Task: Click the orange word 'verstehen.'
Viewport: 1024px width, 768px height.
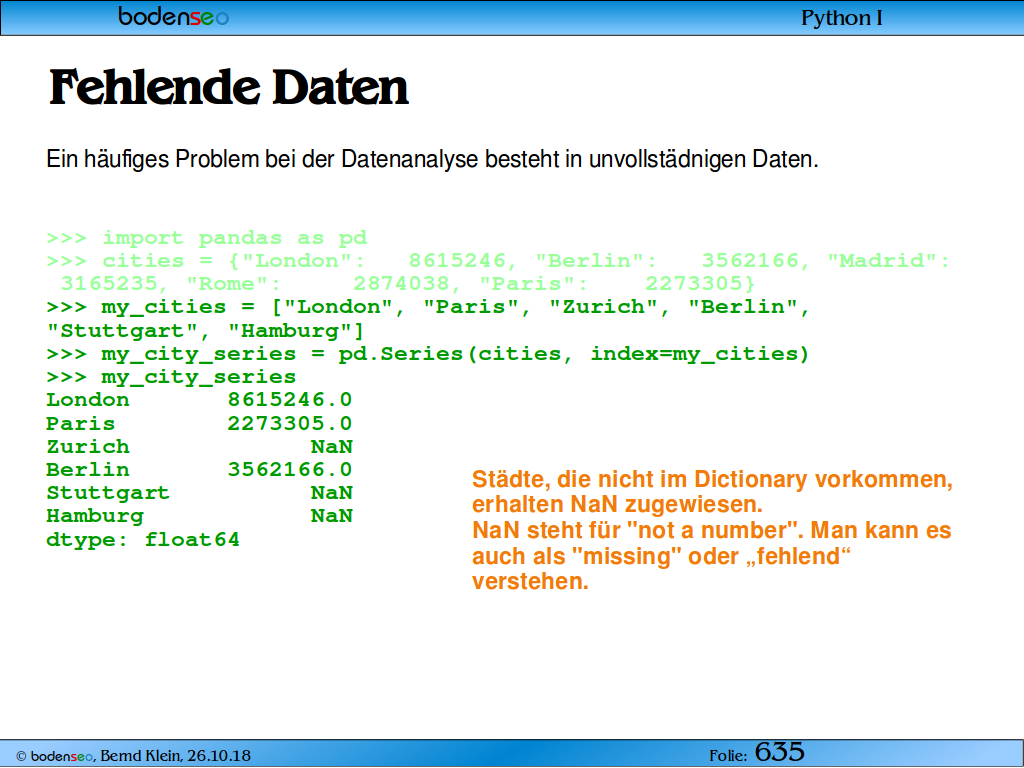Action: (x=530, y=581)
